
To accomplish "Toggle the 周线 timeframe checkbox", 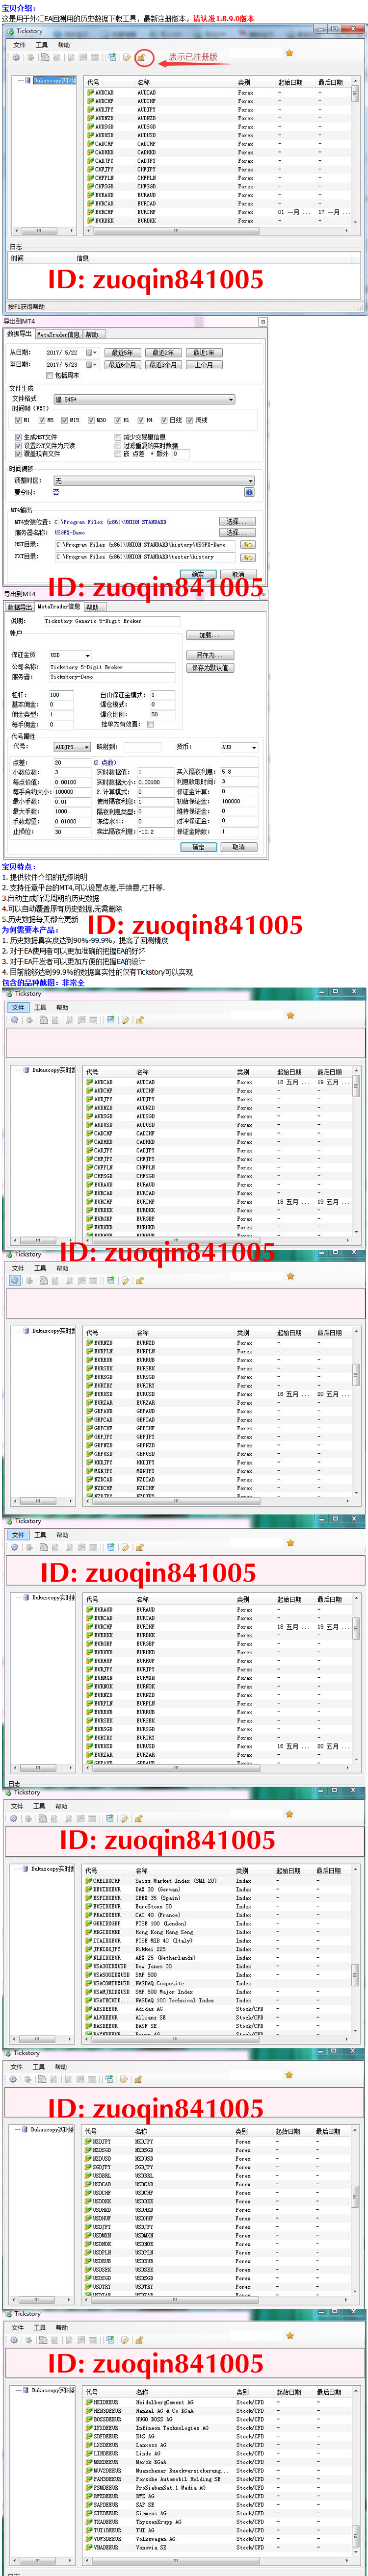I will pos(191,420).
